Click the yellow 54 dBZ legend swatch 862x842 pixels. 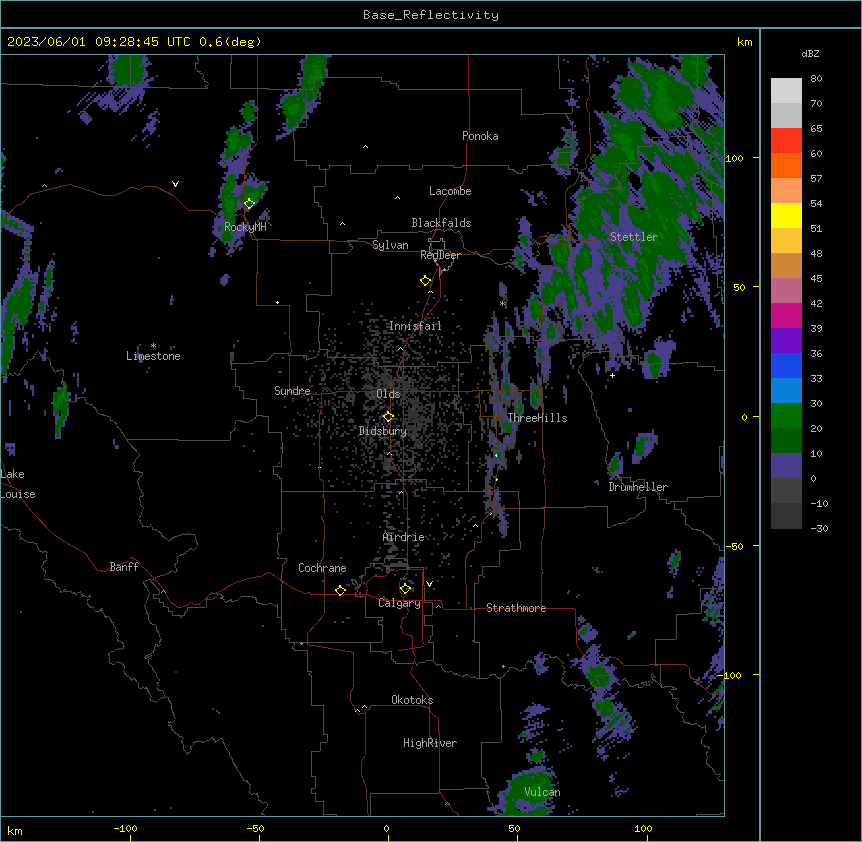(786, 215)
